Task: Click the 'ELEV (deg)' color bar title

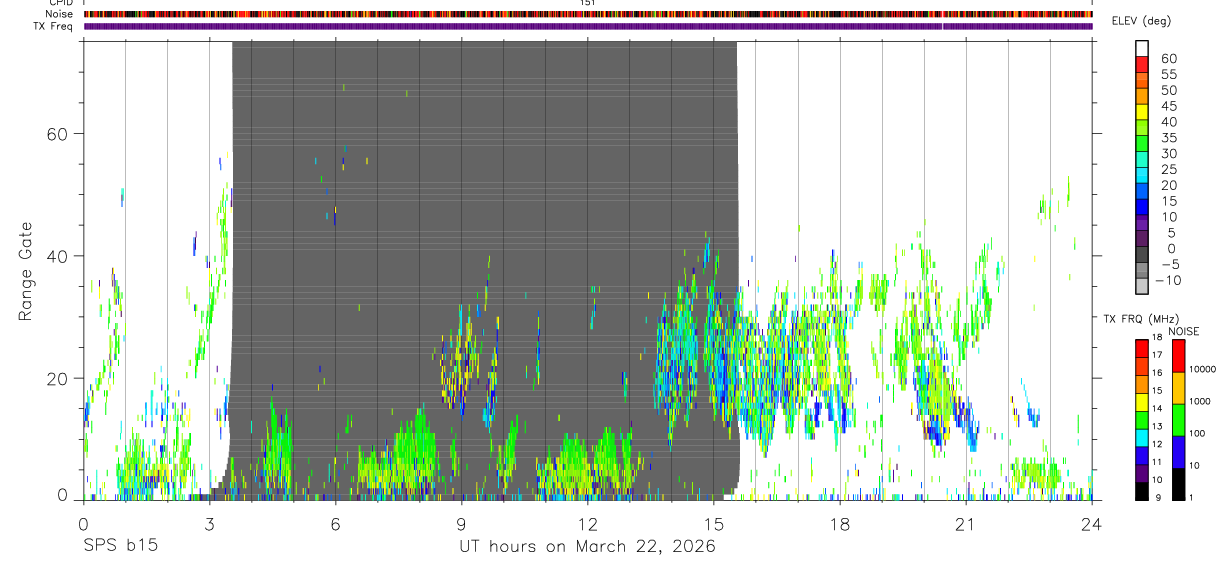Action: tap(1142, 21)
